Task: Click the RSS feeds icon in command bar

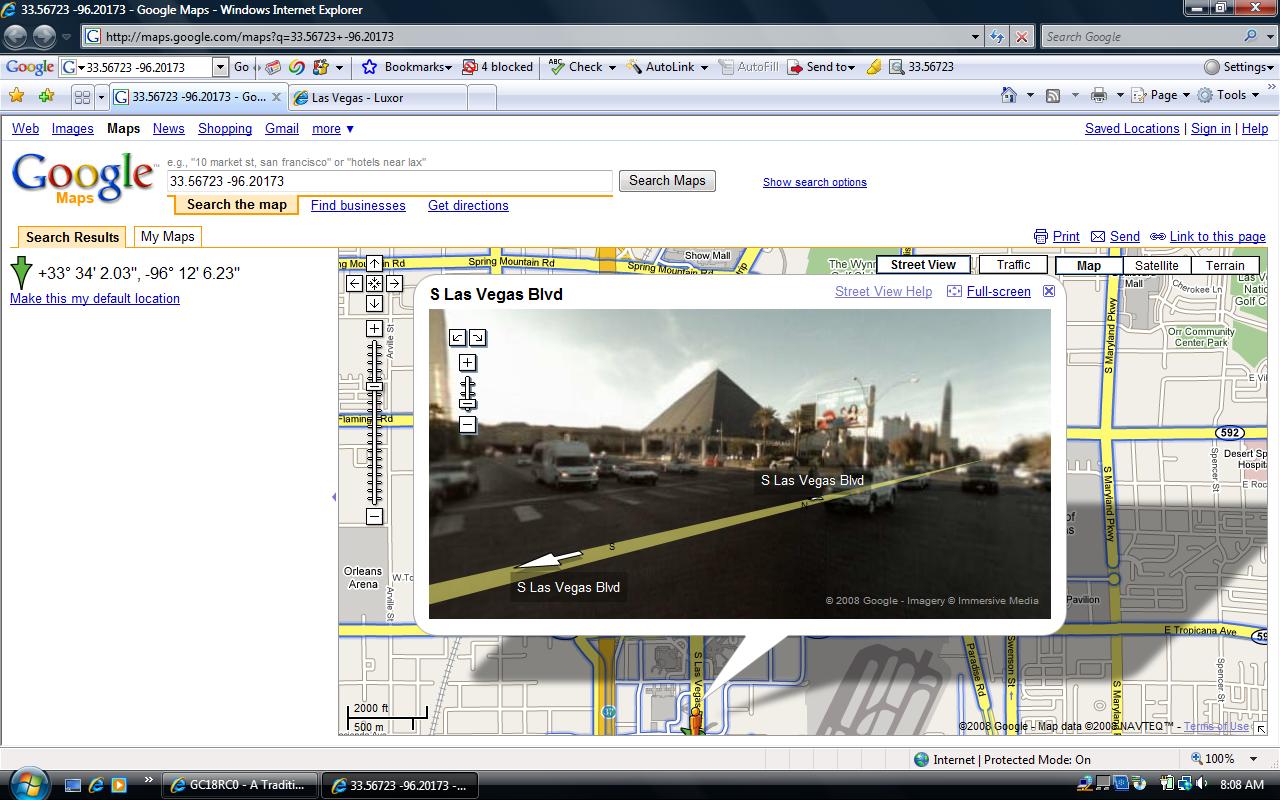Action: coord(1053,95)
